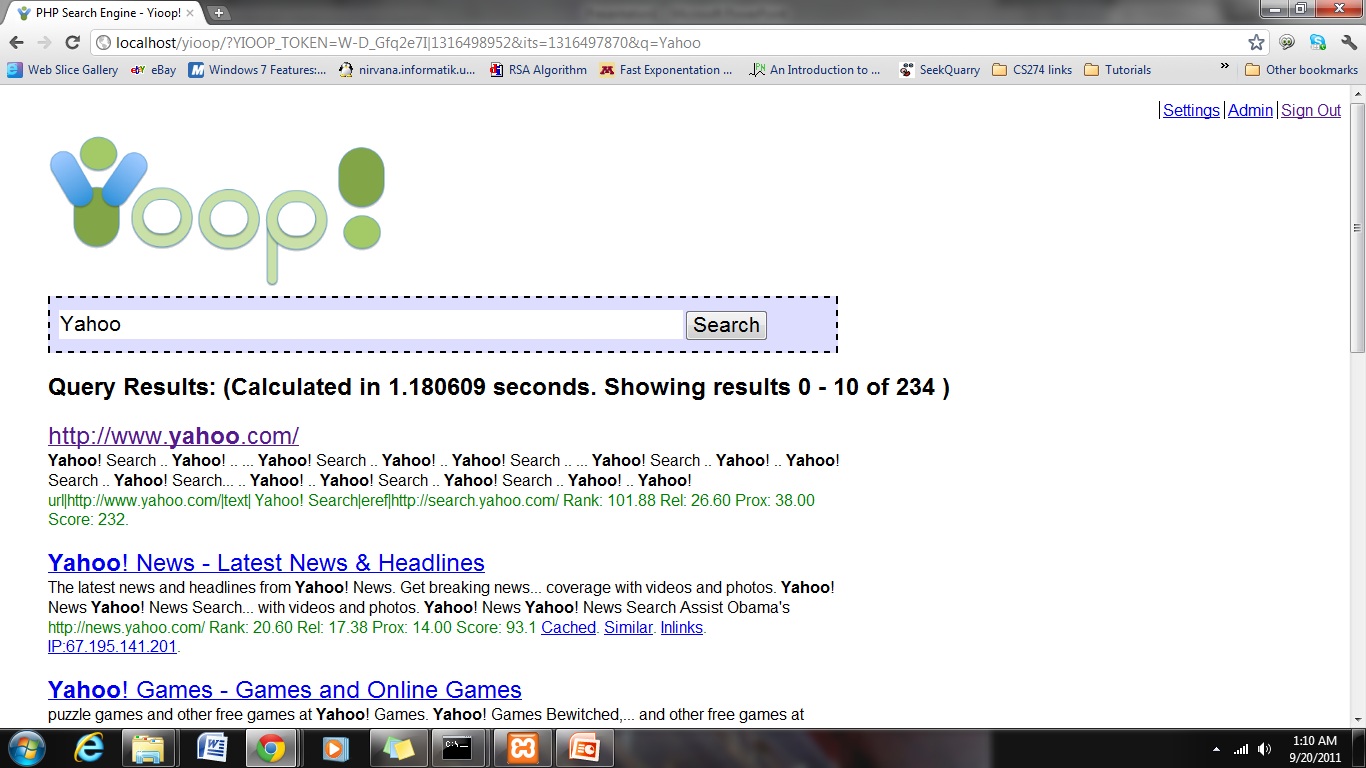Switch to PowerPoint in taskbar
The width and height of the screenshot is (1366, 768).
583,748
